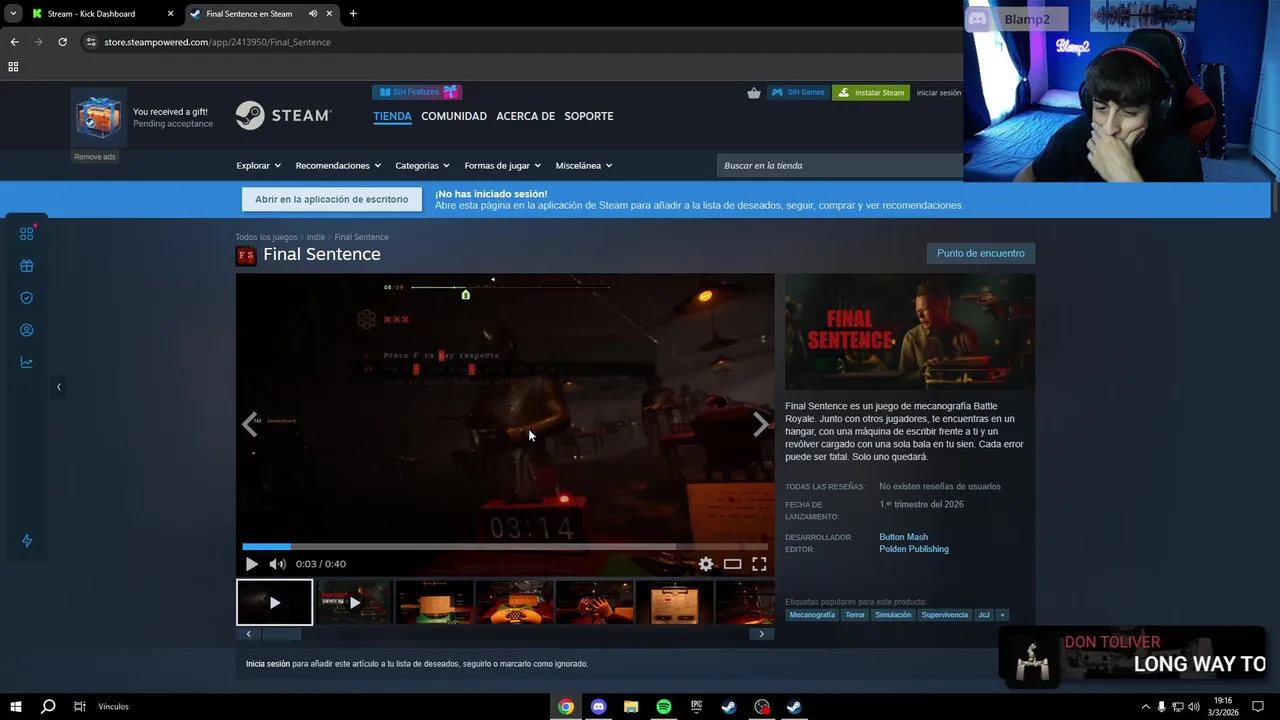Open the sidebar dashboard grid icon

27,233
